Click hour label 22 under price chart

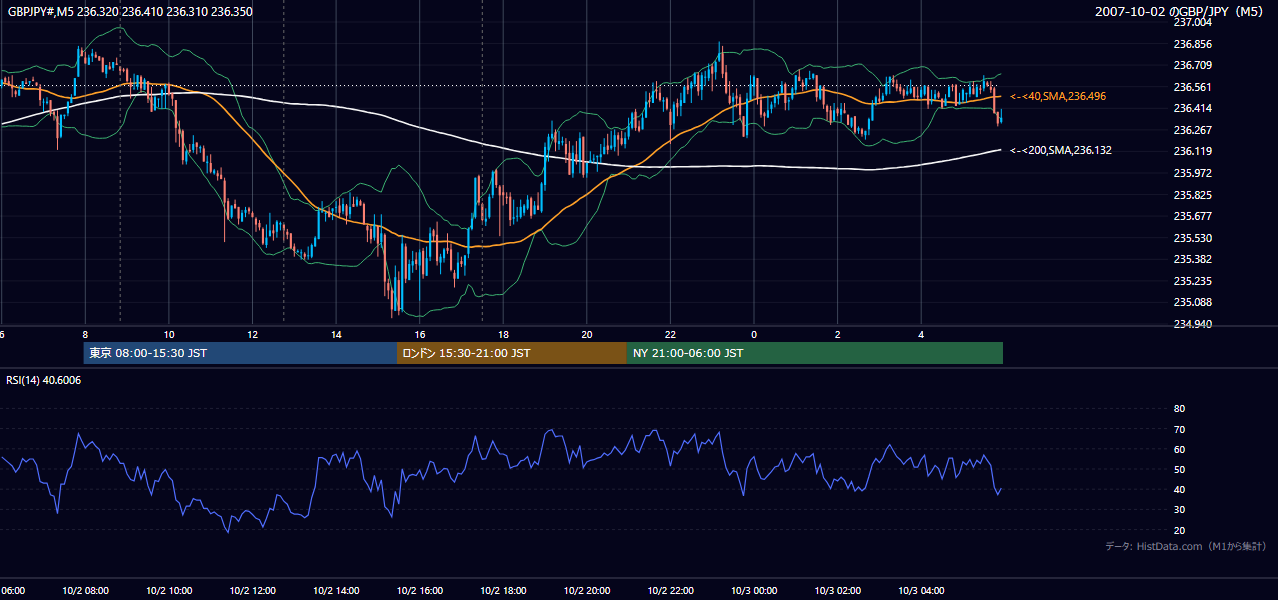pyautogui.click(x=670, y=335)
